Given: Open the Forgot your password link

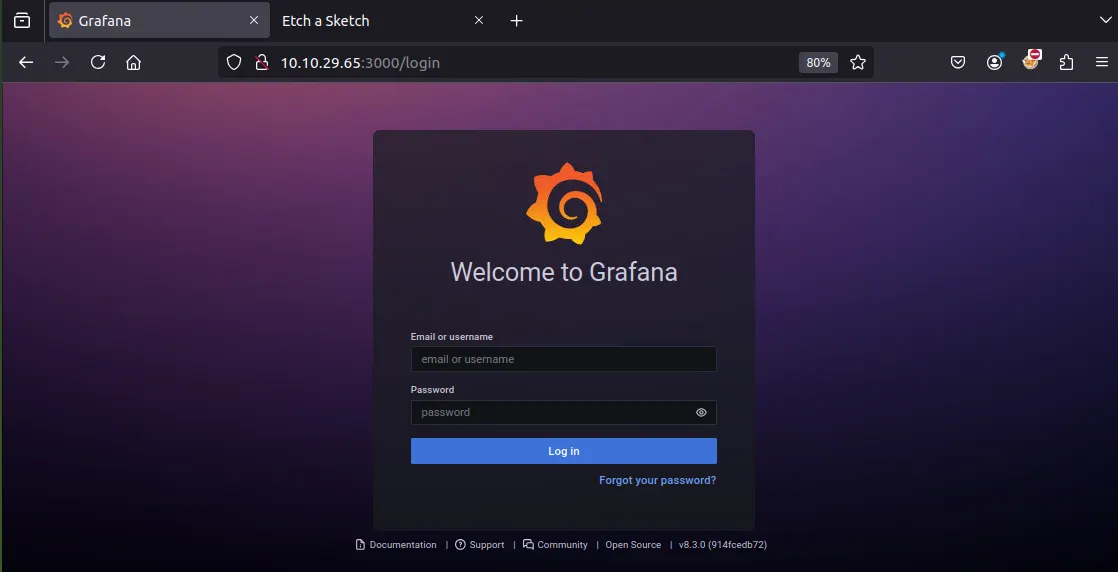Looking at the screenshot, I should [657, 480].
